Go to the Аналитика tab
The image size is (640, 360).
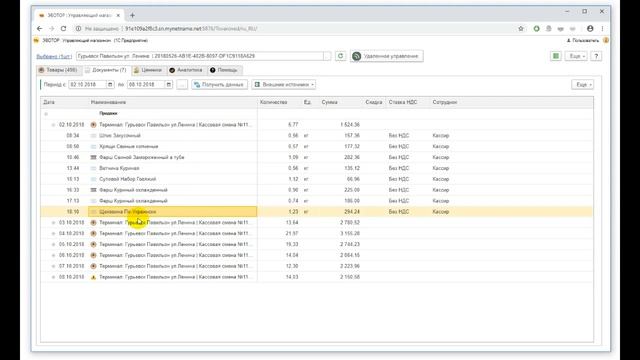click(x=186, y=70)
